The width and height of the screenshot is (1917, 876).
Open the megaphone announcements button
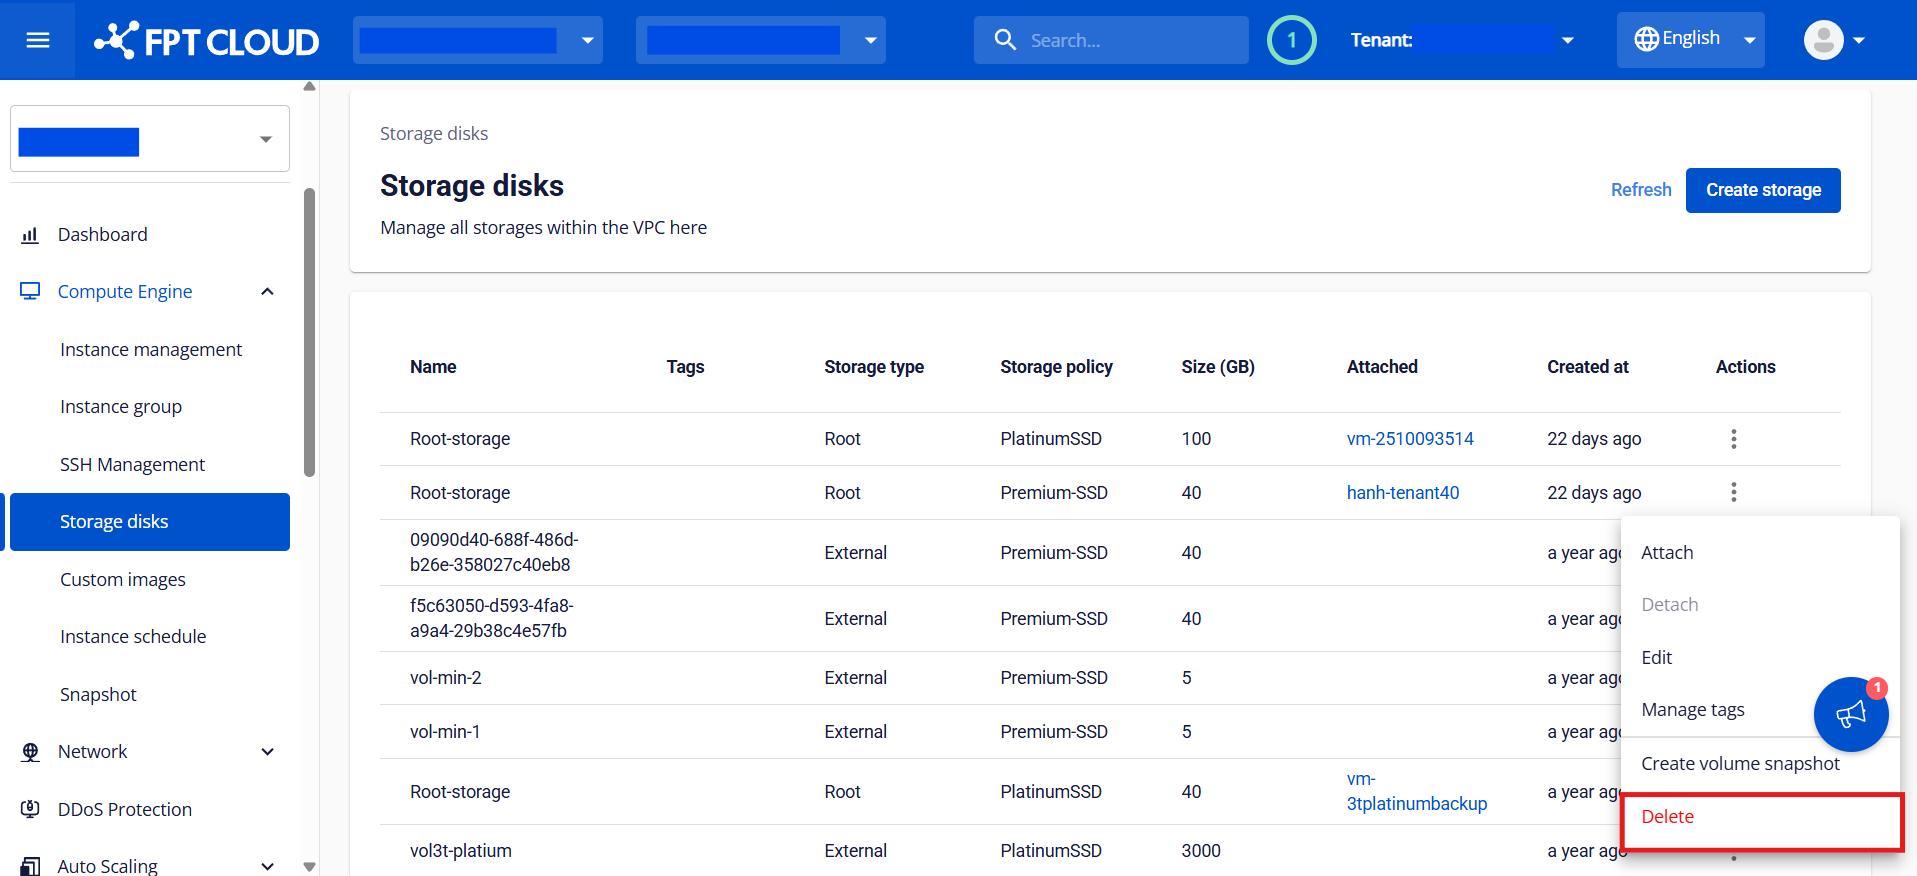[1850, 714]
